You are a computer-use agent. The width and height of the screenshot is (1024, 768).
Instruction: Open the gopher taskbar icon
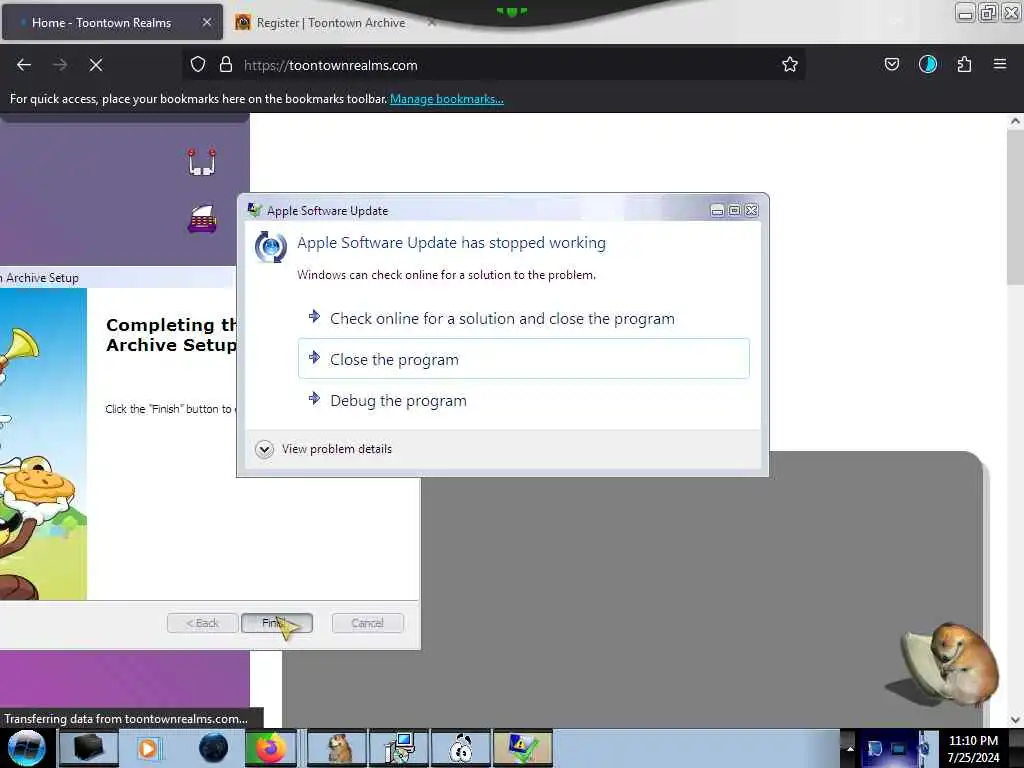tap(338, 748)
